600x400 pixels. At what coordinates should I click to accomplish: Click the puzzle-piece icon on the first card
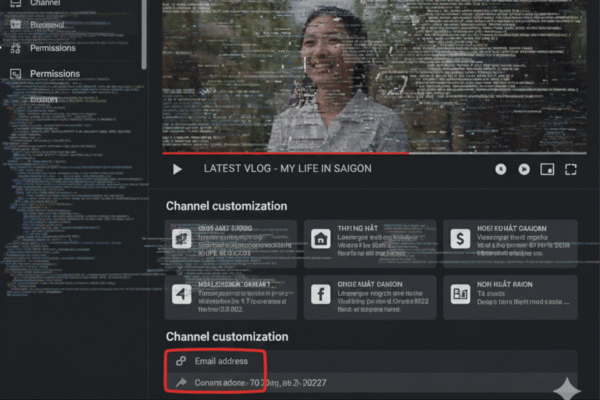(181, 239)
